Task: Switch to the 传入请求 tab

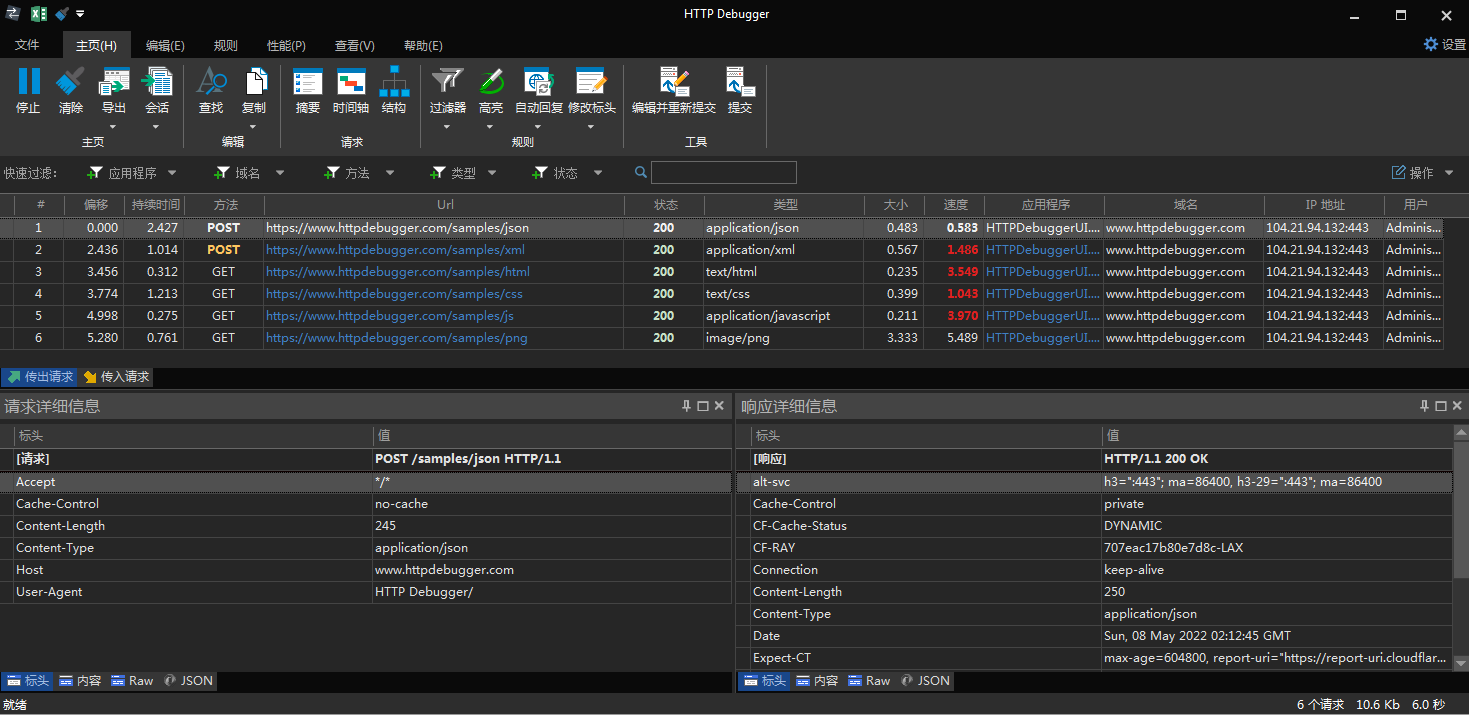Action: [116, 377]
